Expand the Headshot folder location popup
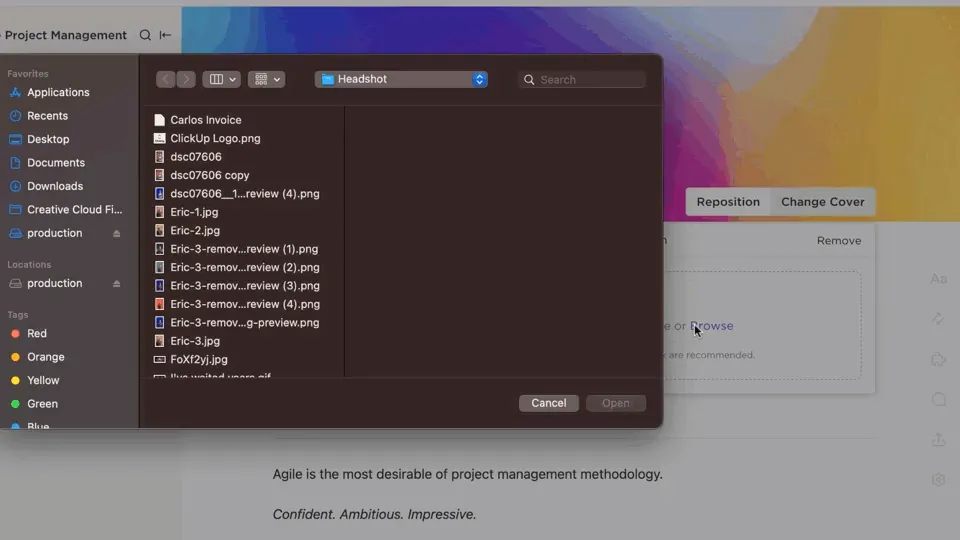This screenshot has width=960, height=540. coord(401,79)
